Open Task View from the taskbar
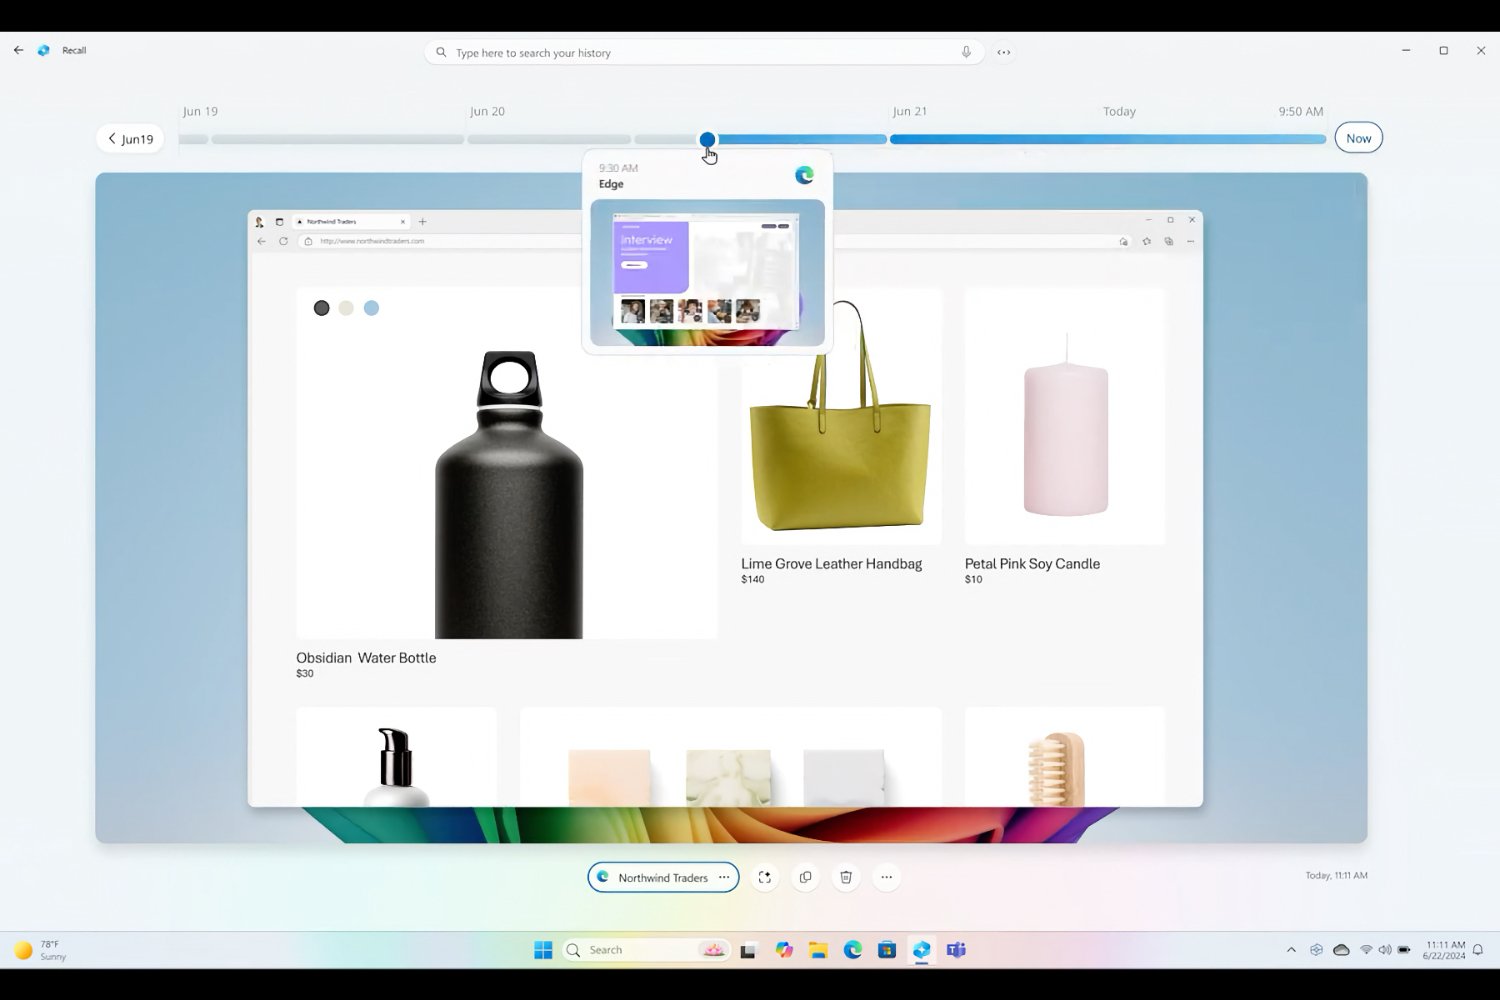This screenshot has height=1000, width=1500. [x=748, y=950]
